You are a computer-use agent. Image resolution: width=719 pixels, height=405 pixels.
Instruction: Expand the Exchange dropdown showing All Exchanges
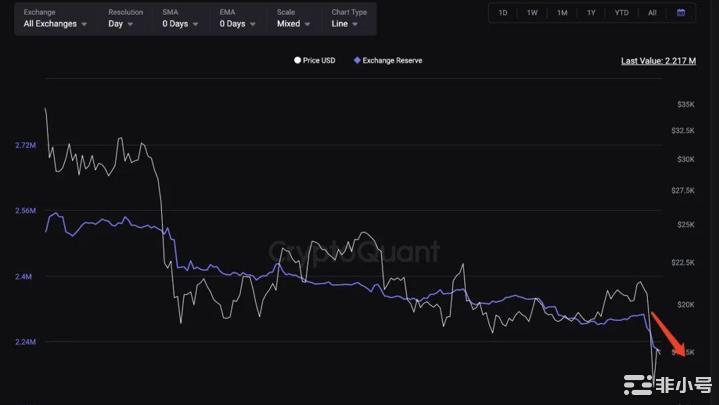pos(55,23)
